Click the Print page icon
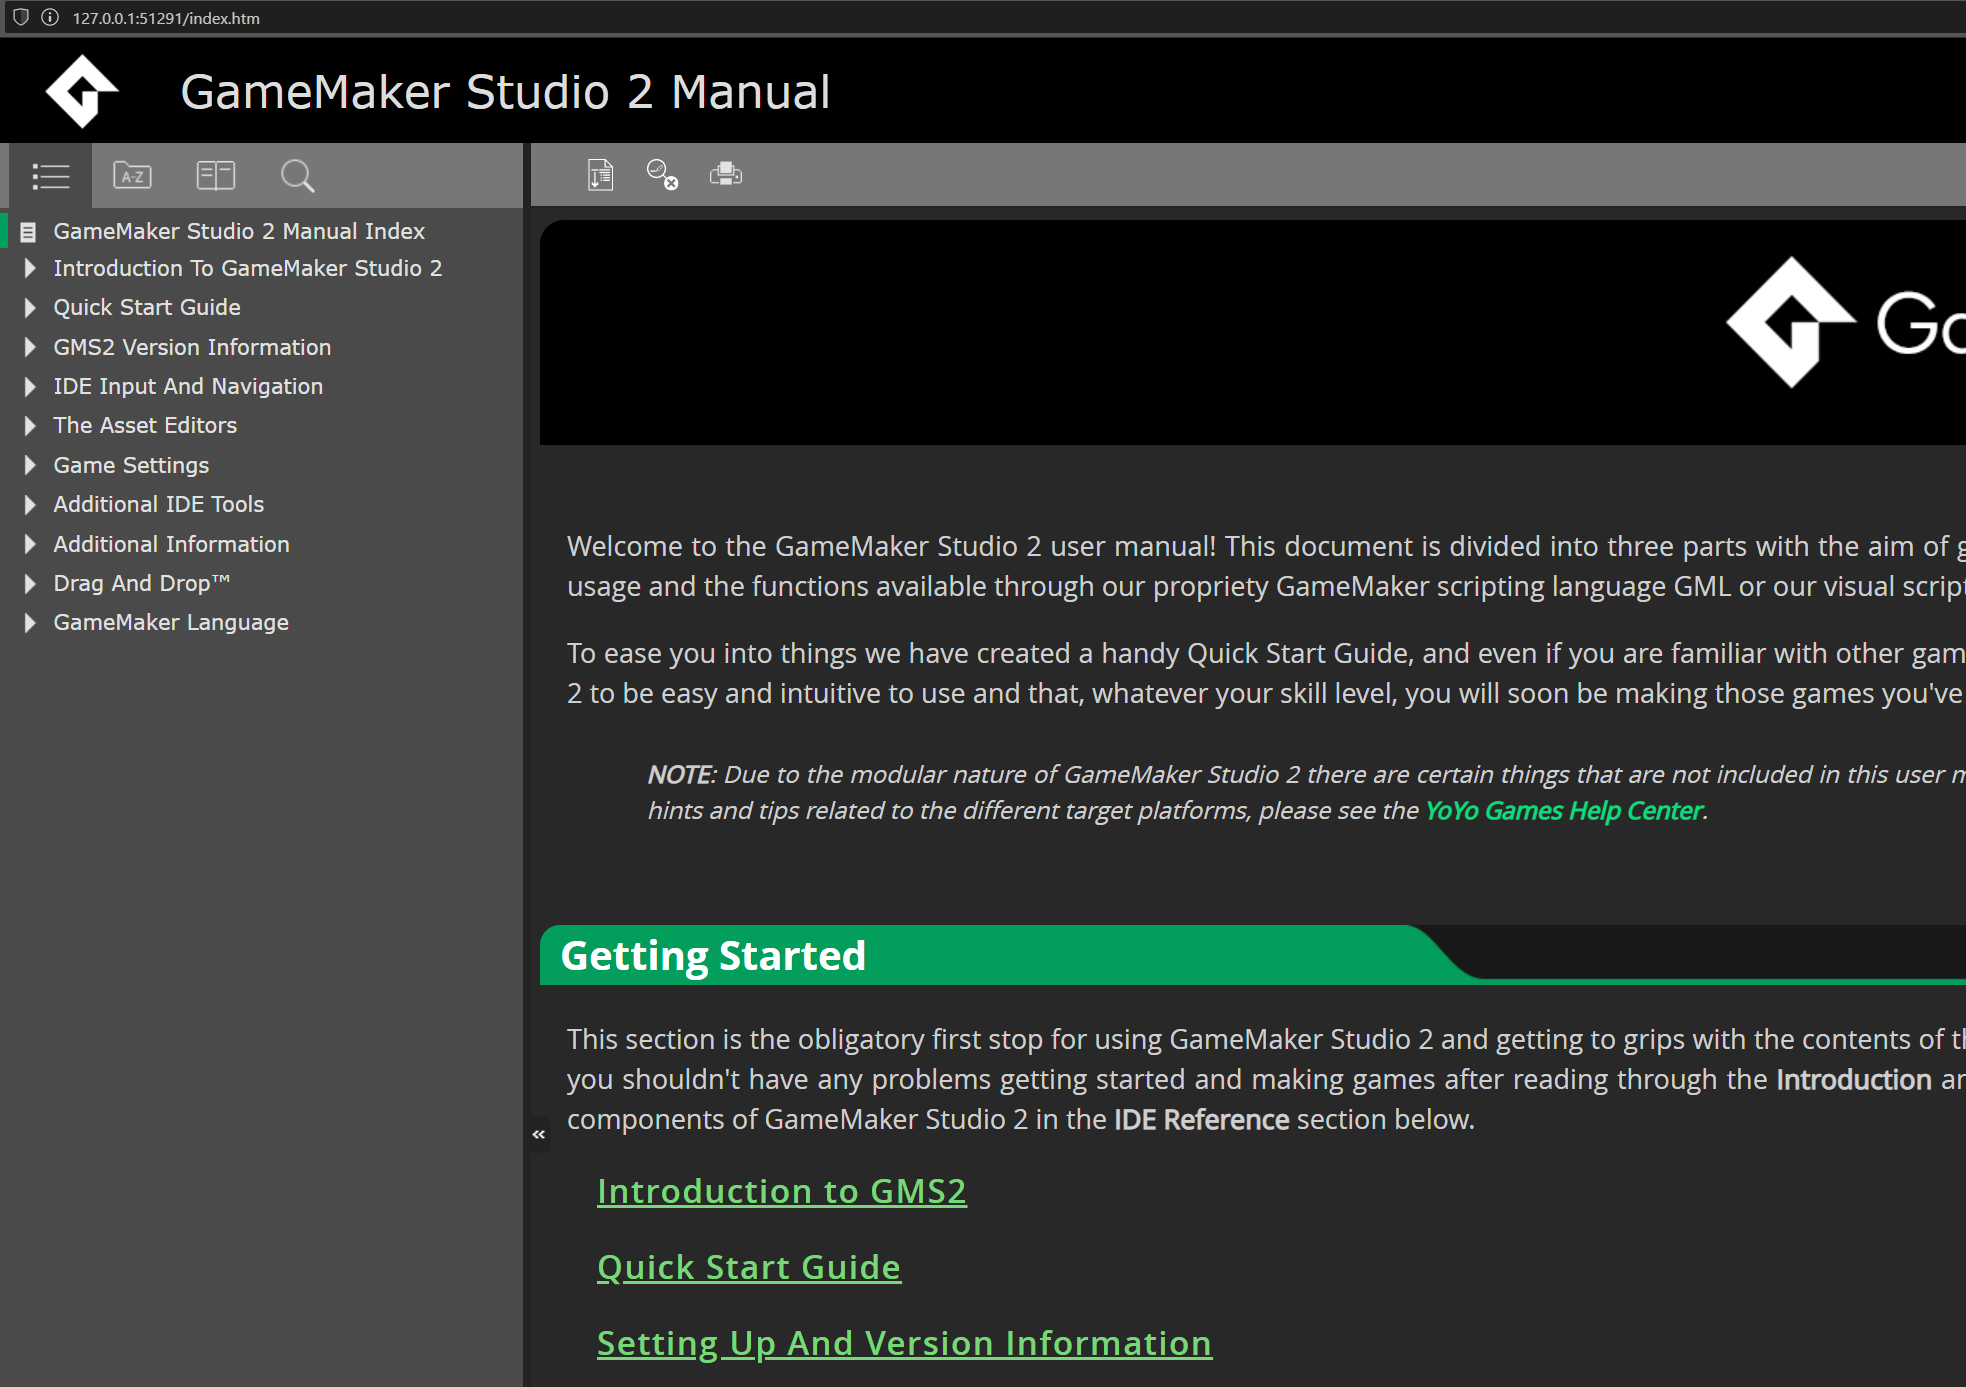The image size is (1966, 1387). [x=726, y=175]
